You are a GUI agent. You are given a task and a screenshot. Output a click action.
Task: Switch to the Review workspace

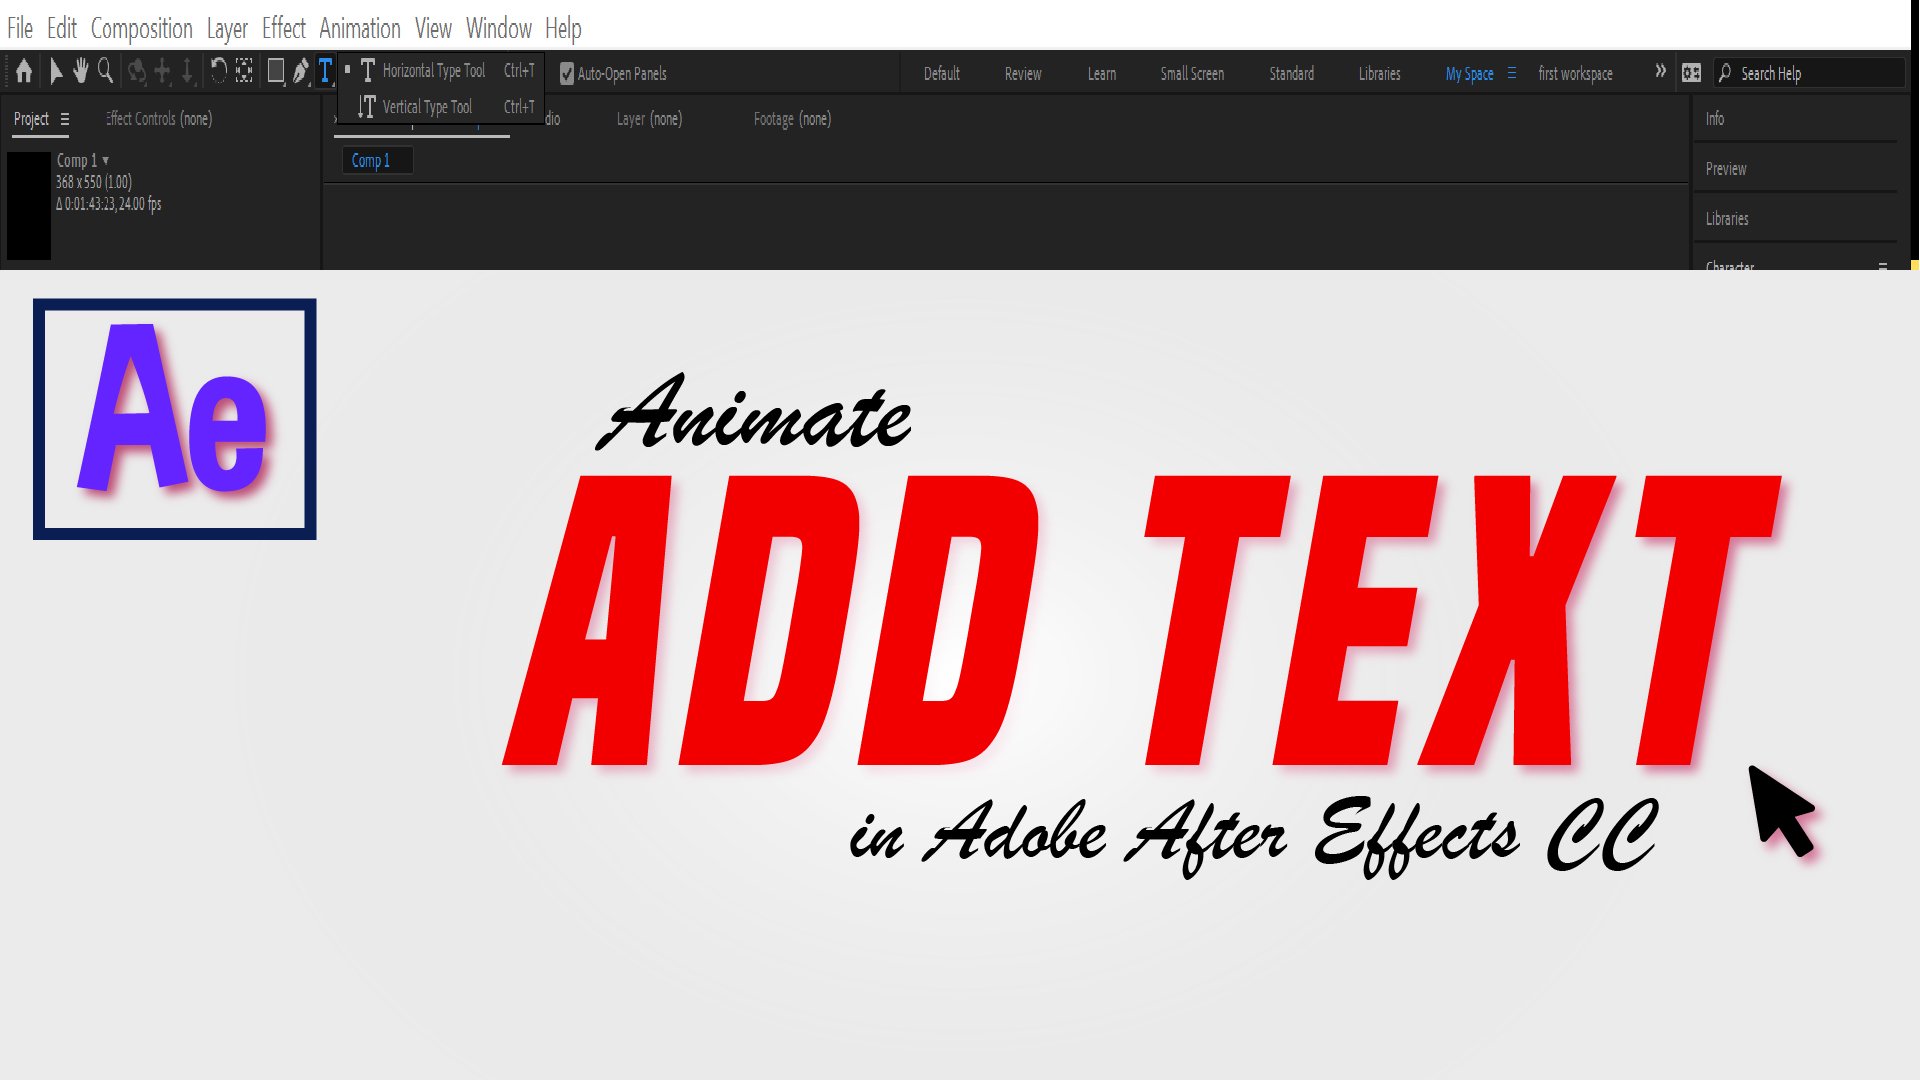coord(1023,73)
